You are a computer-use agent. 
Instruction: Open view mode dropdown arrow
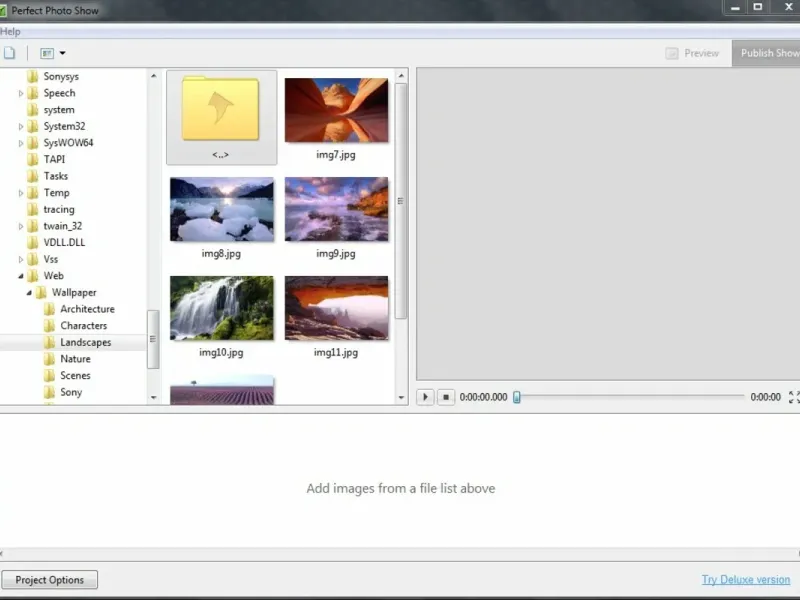coord(62,53)
